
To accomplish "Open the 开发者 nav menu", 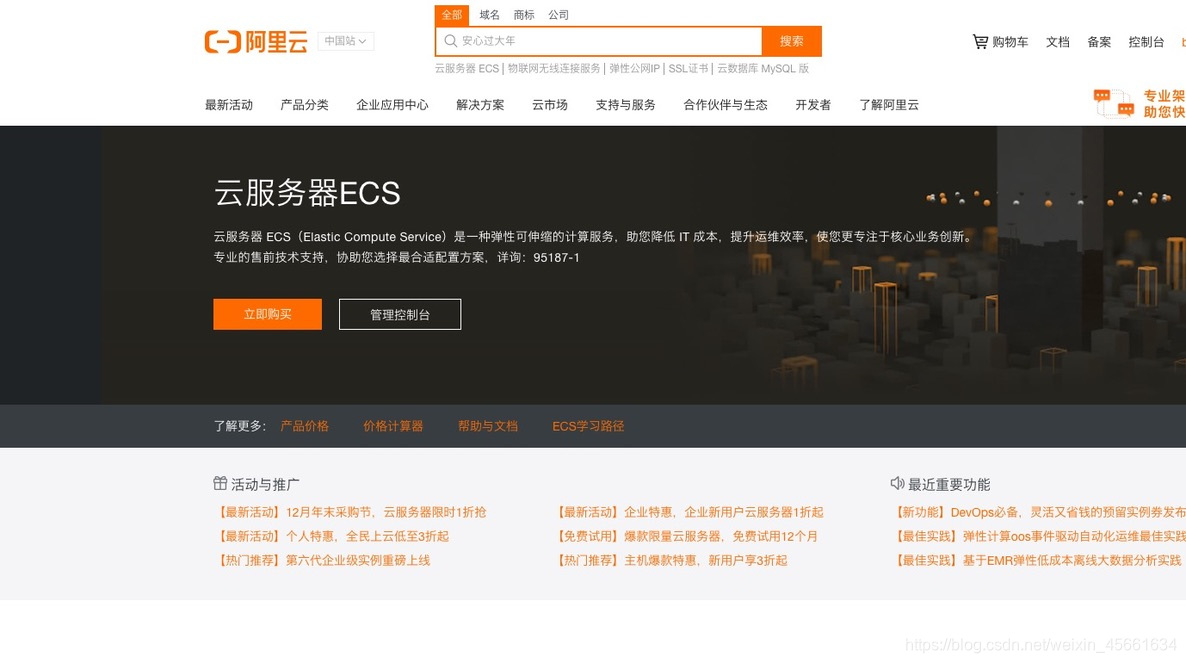I will (x=812, y=105).
